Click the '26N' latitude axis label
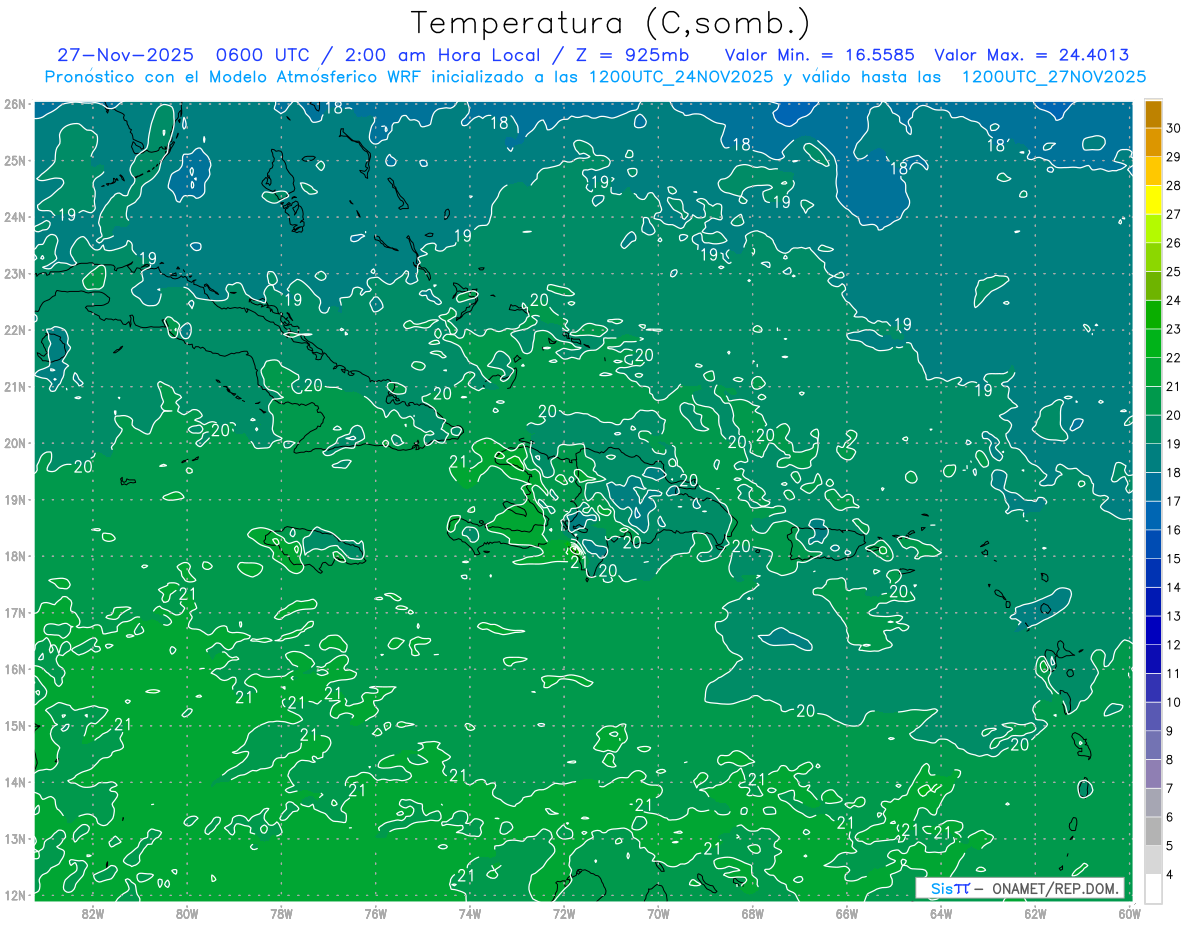The height and width of the screenshot is (927, 1200). [15, 104]
